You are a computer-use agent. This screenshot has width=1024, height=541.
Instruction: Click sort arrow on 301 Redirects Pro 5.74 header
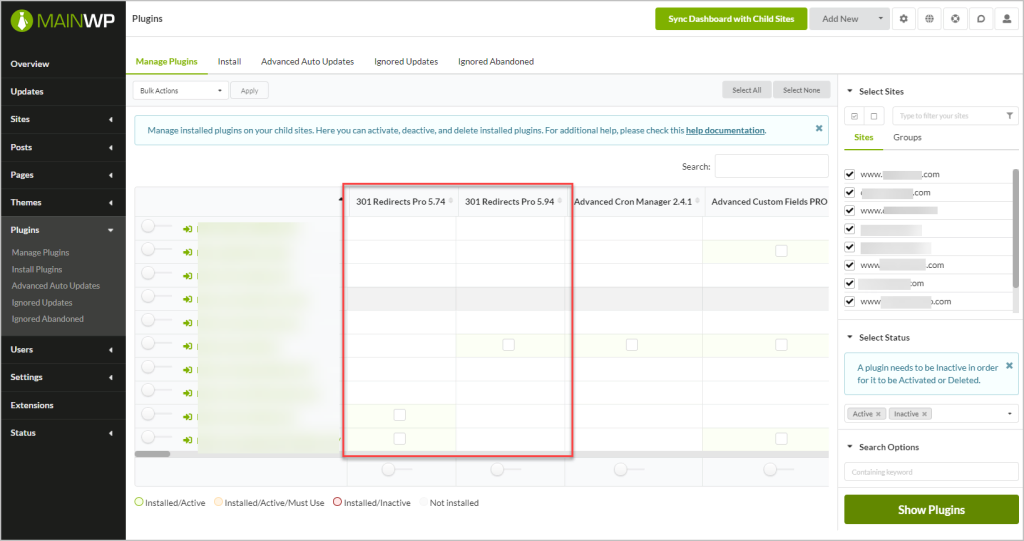(451, 201)
